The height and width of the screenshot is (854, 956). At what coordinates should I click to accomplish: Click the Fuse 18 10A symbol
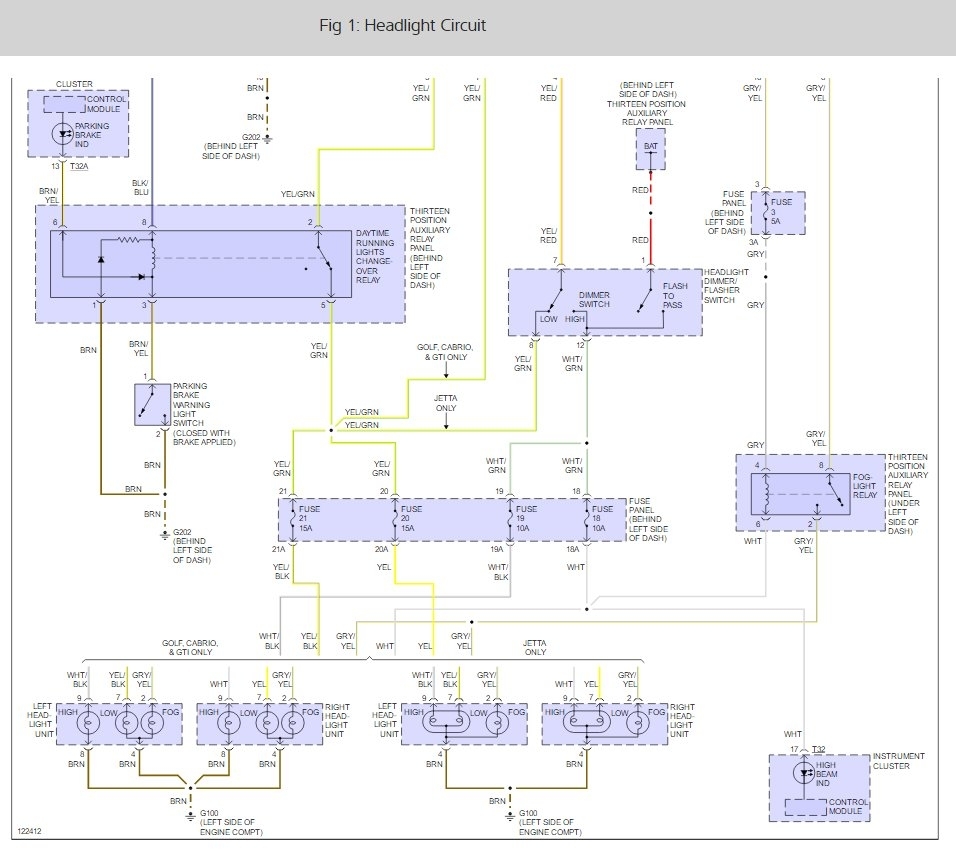click(x=587, y=519)
